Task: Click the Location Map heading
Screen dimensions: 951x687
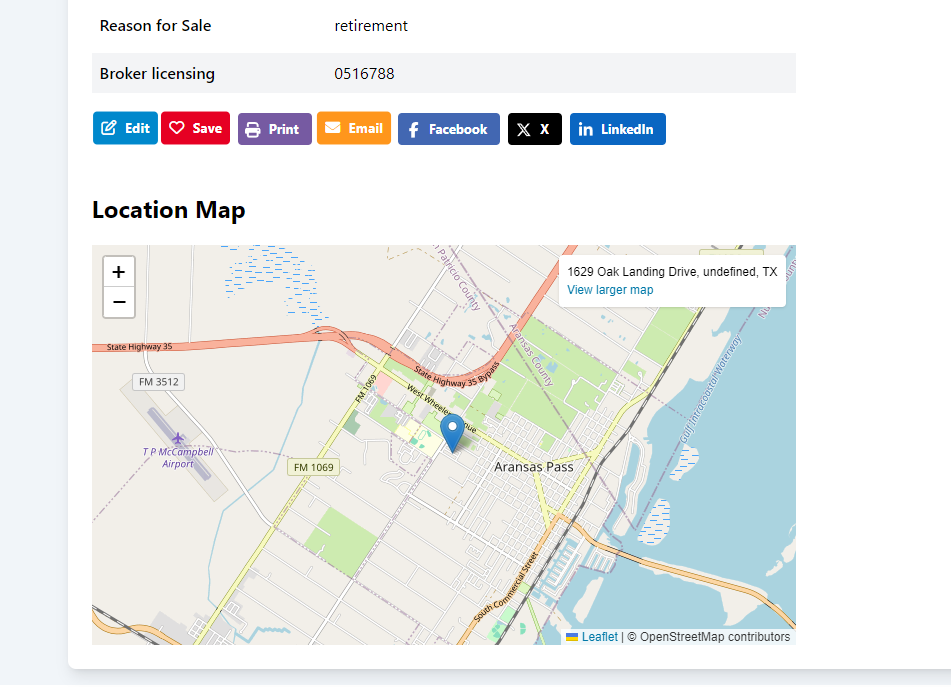Action: [168, 210]
